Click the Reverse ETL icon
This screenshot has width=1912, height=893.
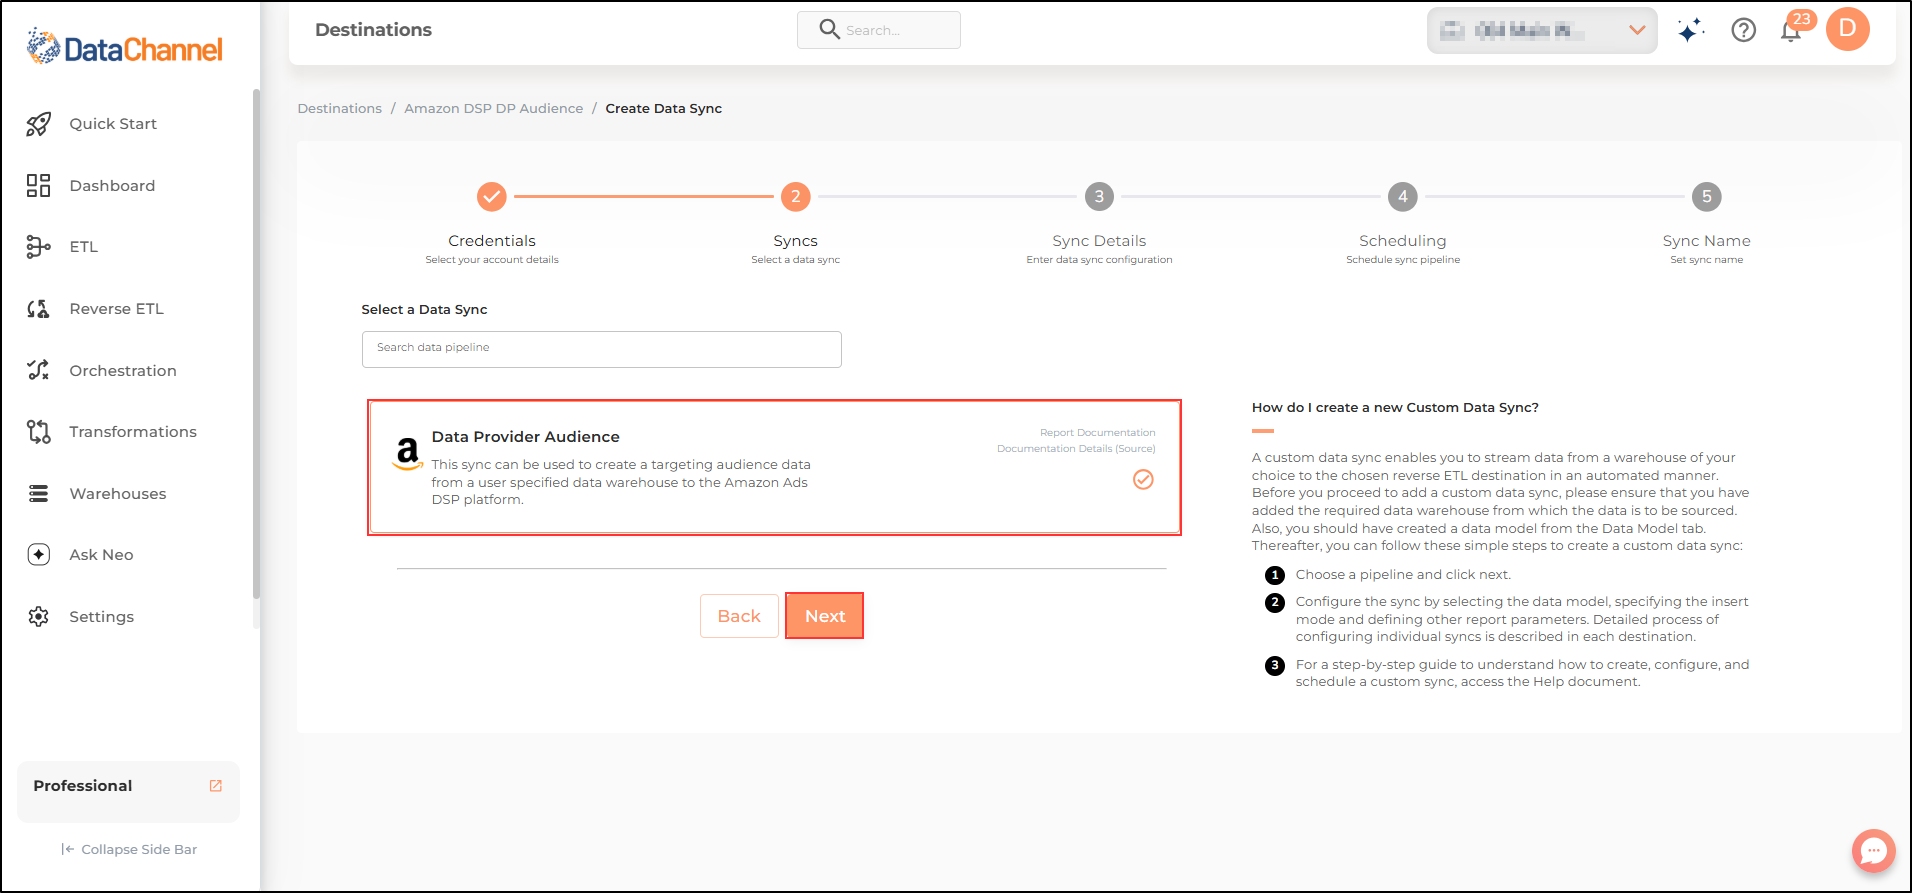tap(38, 309)
